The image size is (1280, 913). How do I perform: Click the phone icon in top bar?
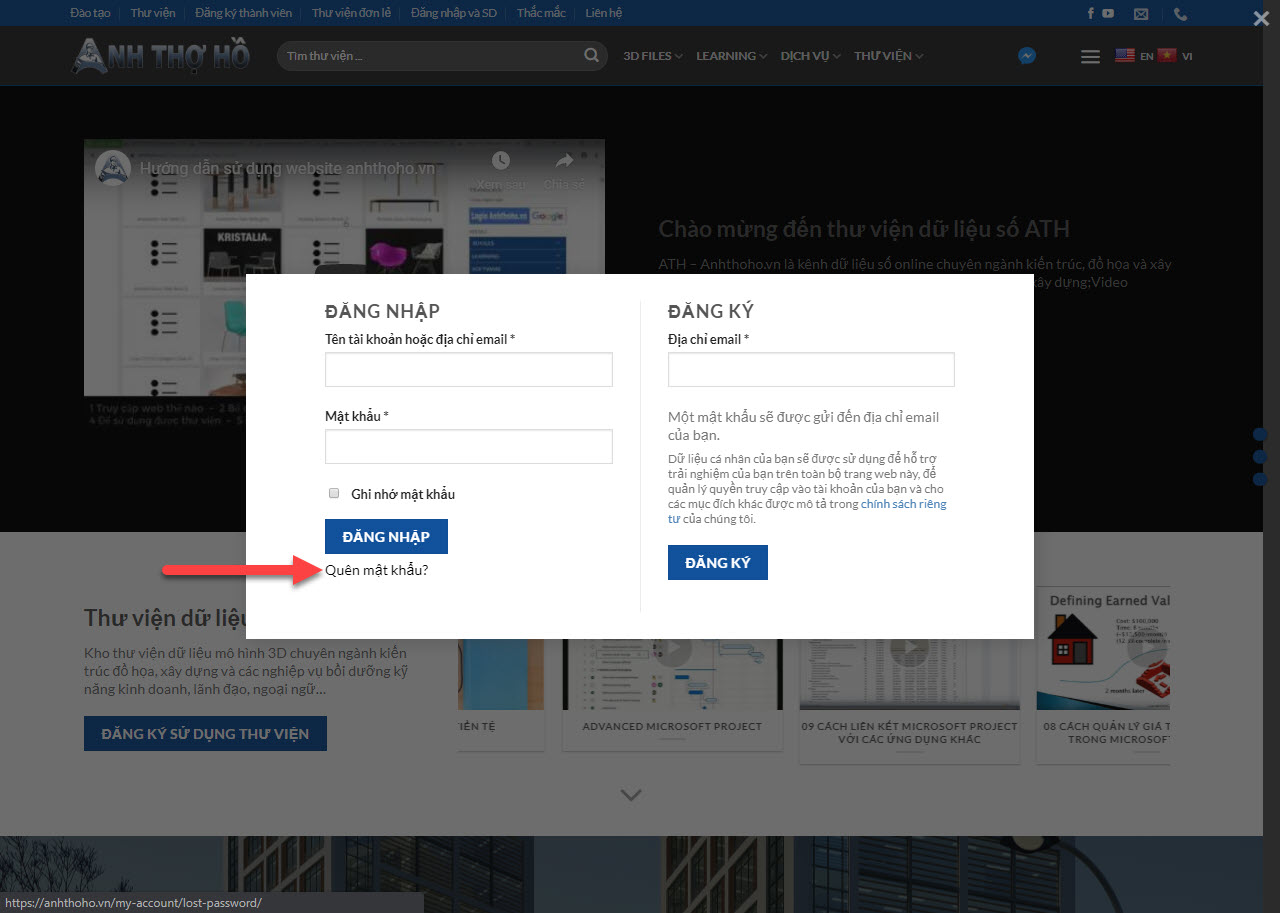[x=1180, y=14]
